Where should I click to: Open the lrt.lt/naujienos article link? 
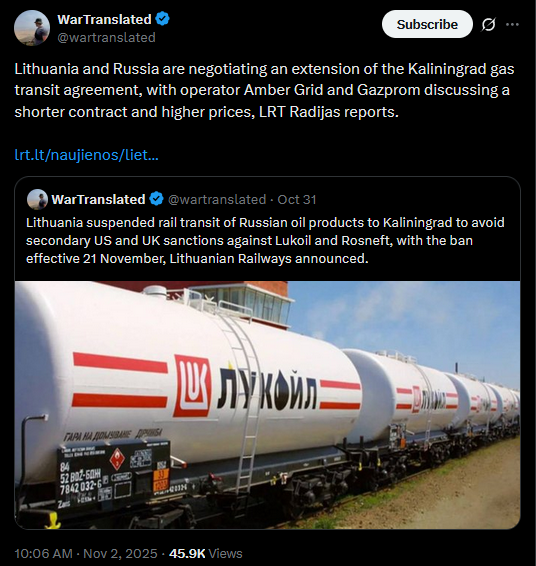click(x=87, y=155)
